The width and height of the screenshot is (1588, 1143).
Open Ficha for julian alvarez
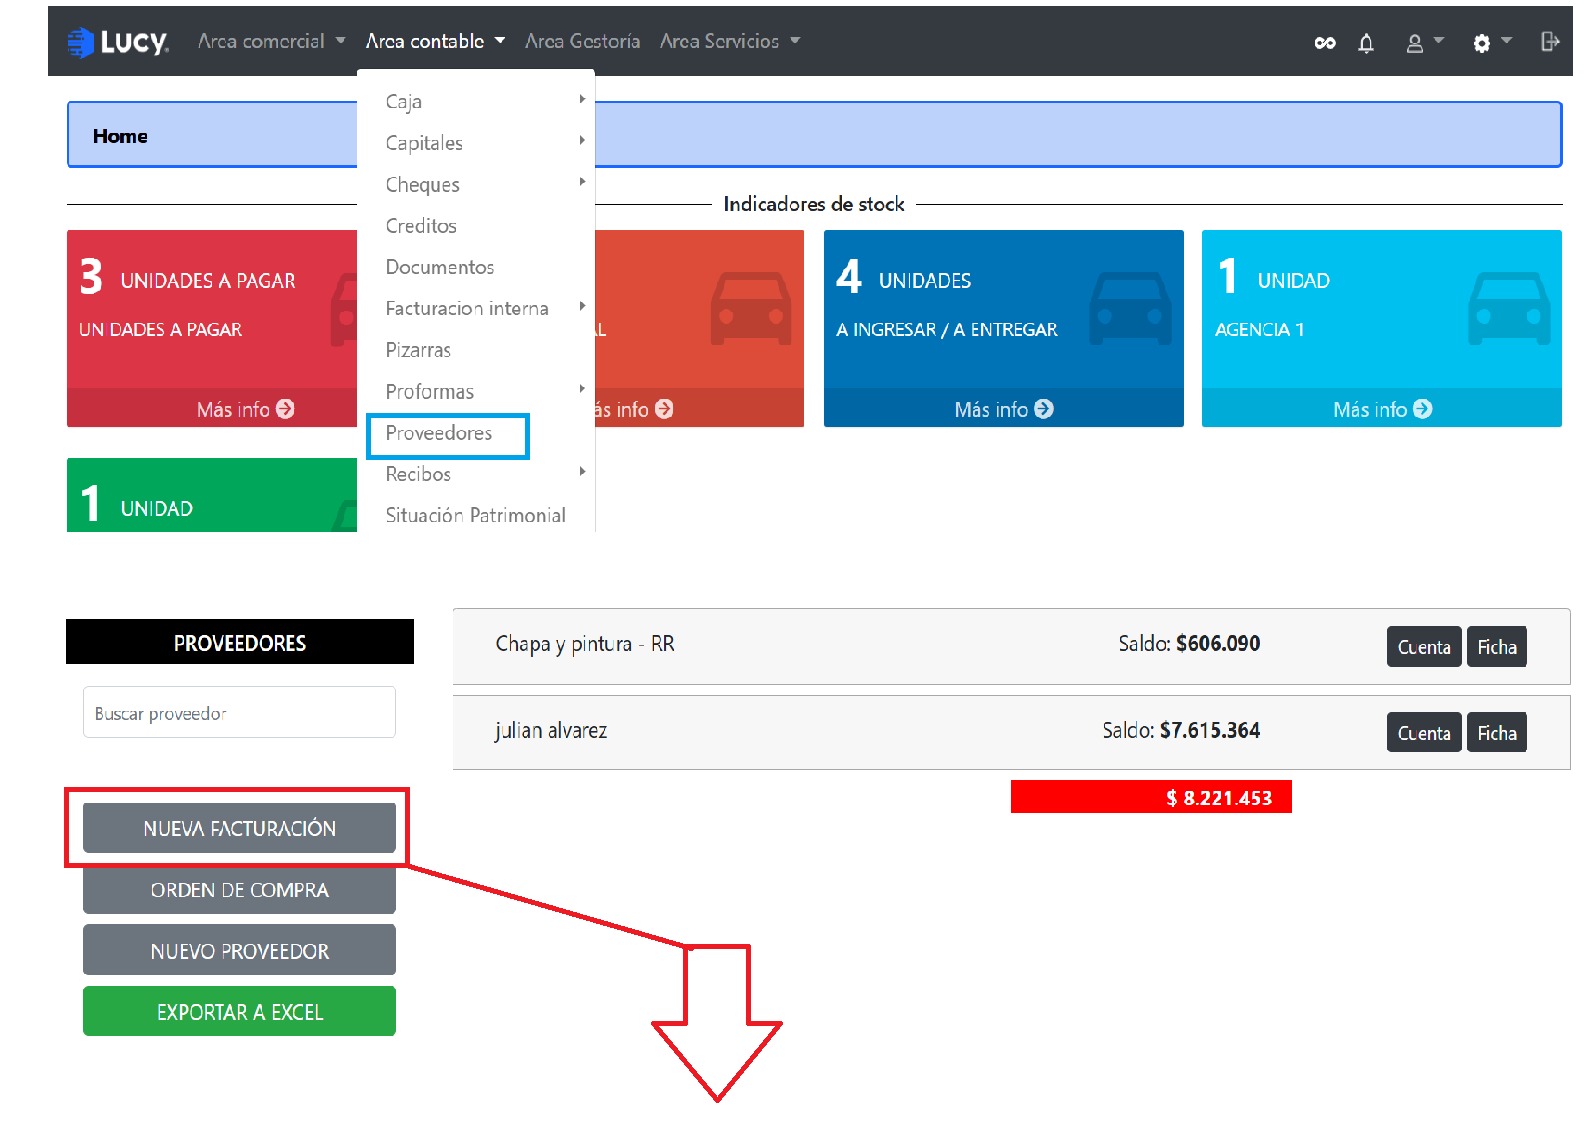pyautogui.click(x=1497, y=733)
